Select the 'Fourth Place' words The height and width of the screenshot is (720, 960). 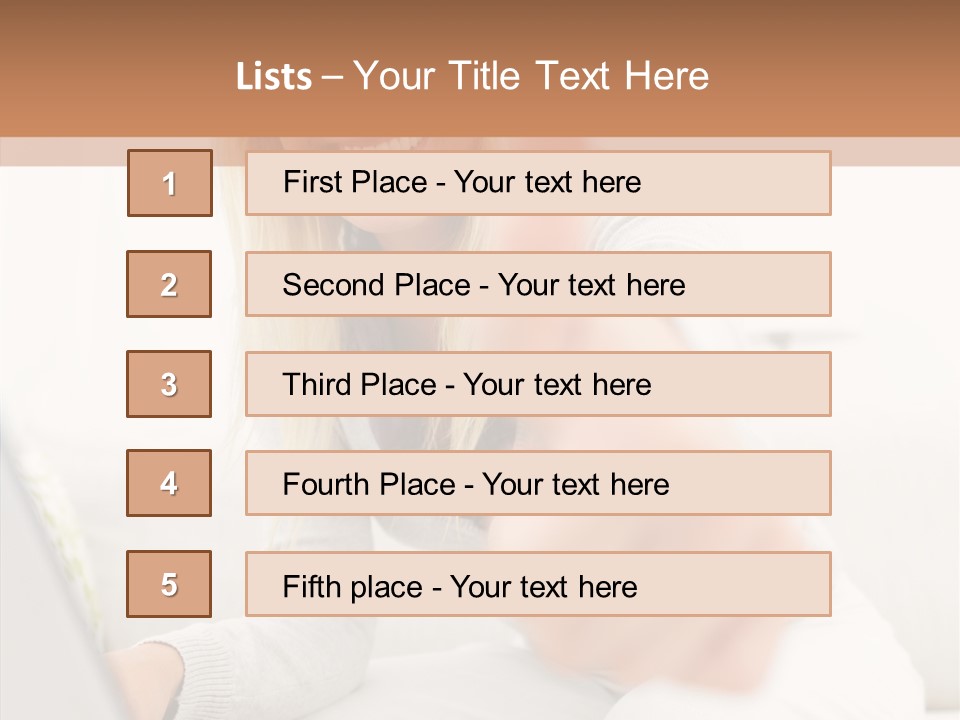pos(368,485)
